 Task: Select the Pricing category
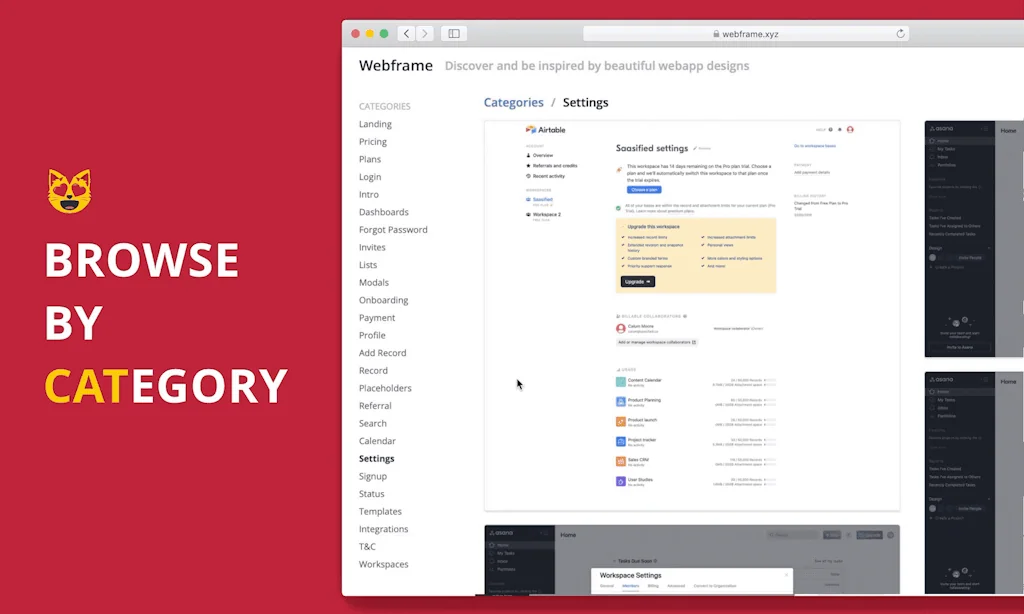[372, 142]
